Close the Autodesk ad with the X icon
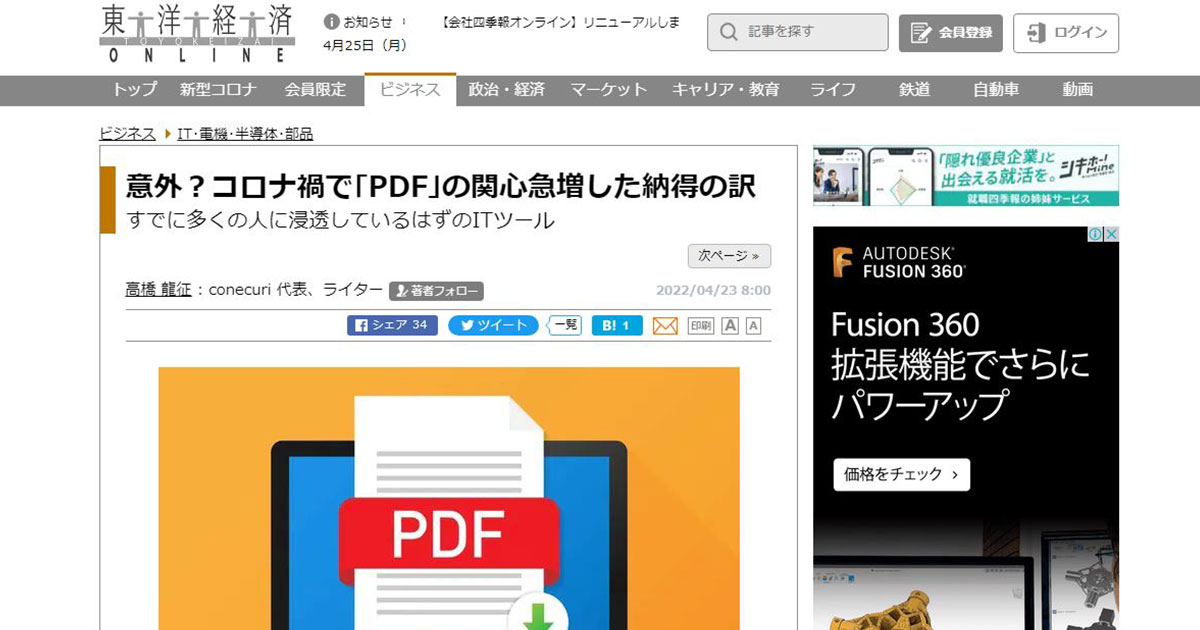 click(1111, 234)
